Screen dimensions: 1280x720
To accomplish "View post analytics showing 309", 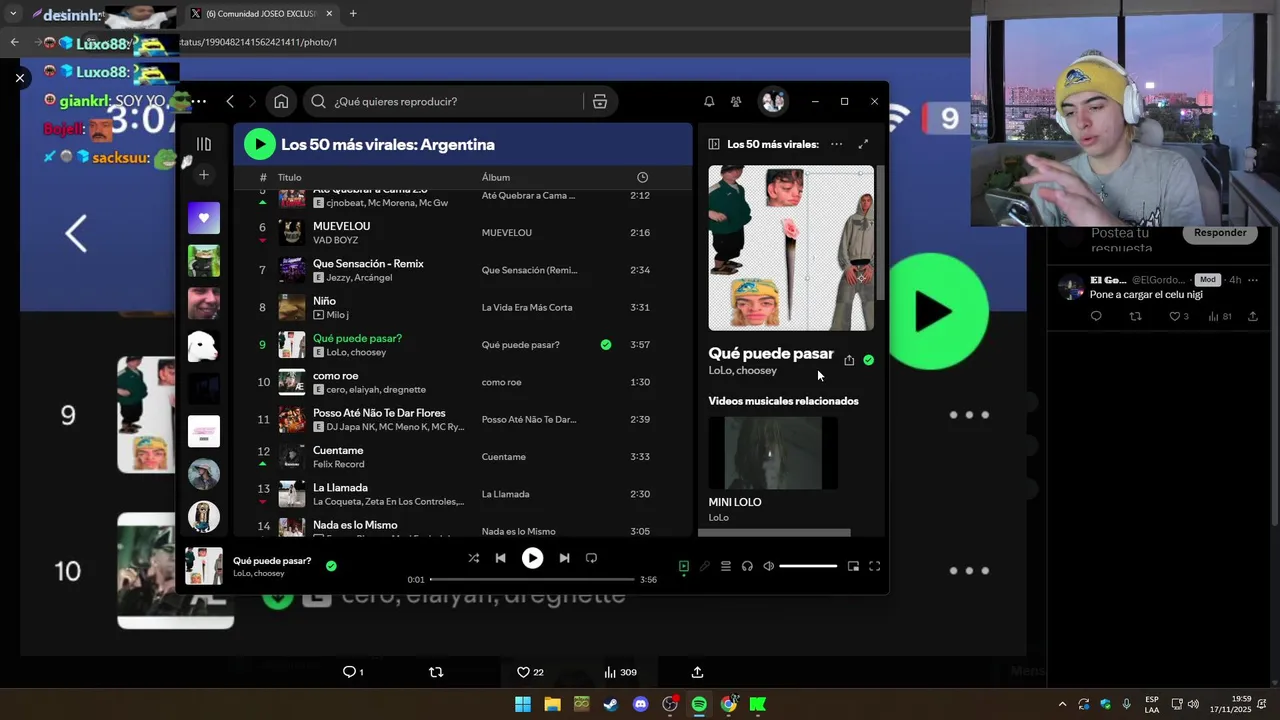I will point(620,672).
